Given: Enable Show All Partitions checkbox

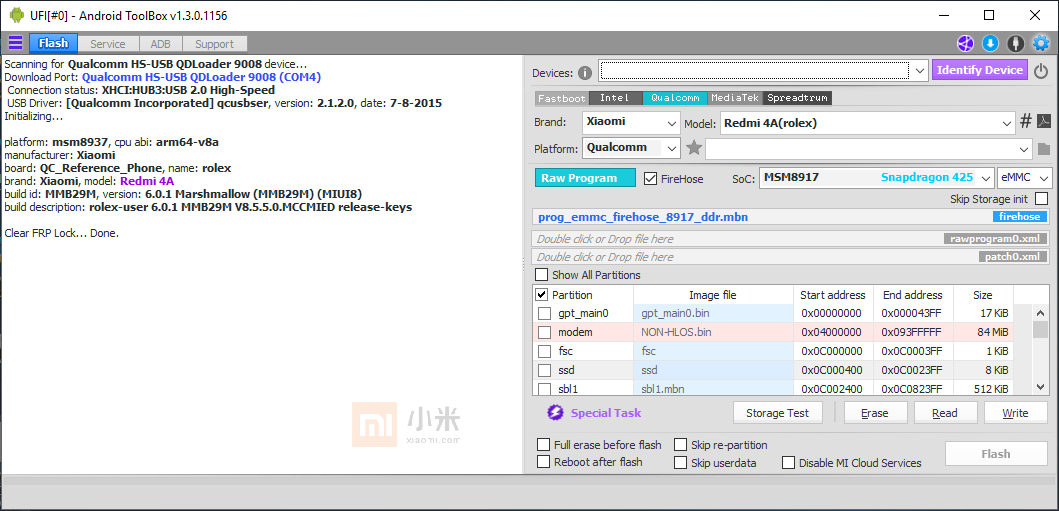Looking at the screenshot, I should click(542, 275).
